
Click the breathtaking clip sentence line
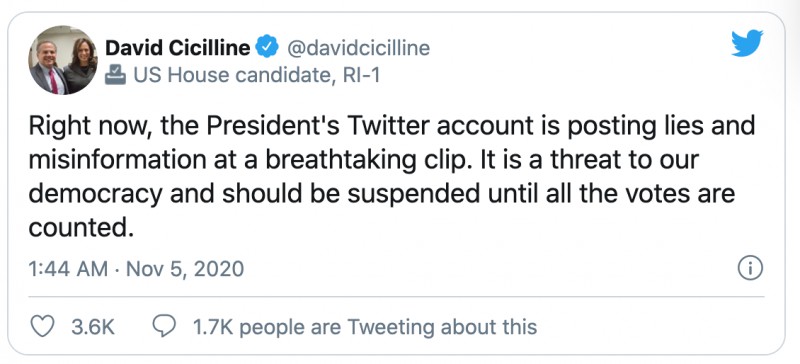pos(363,160)
